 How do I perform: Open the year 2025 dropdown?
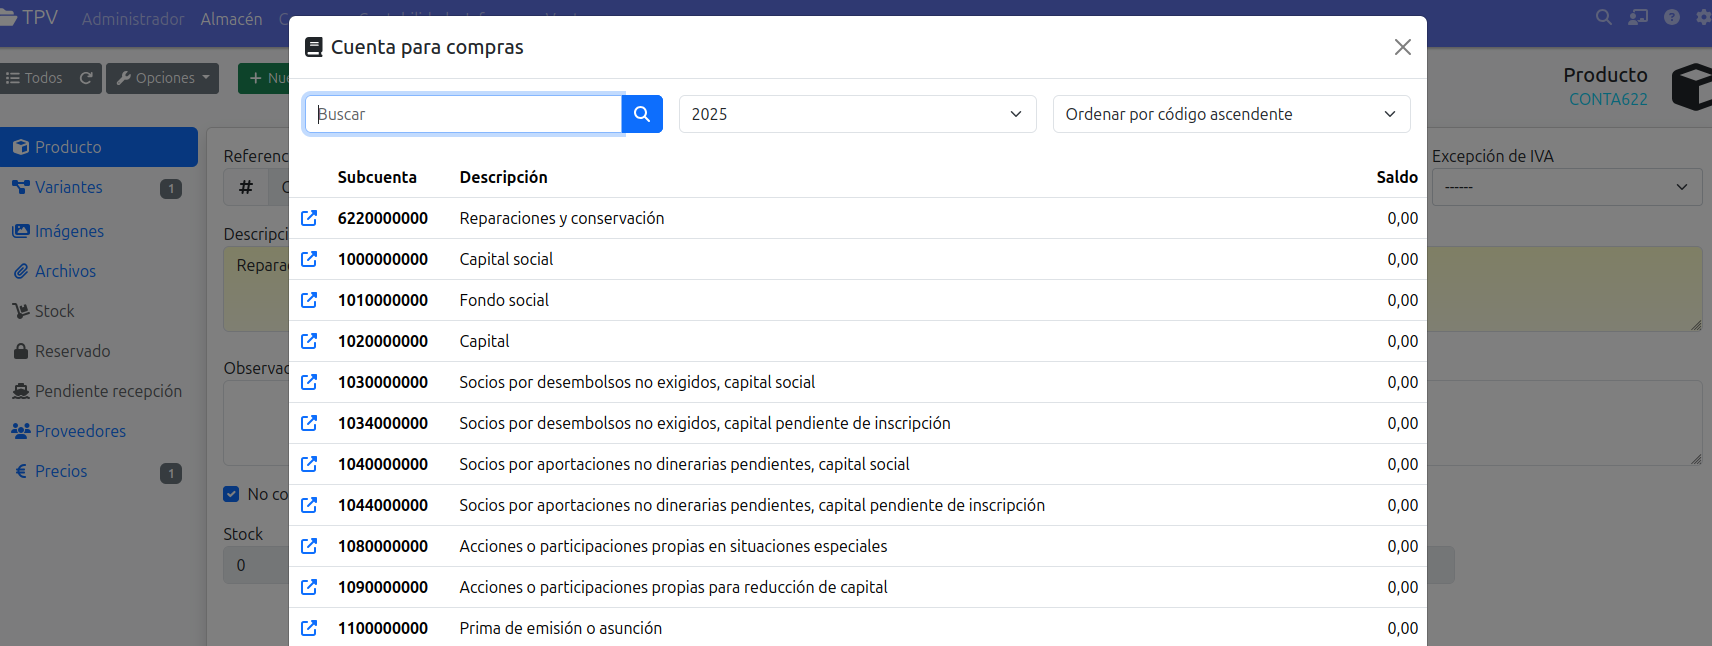tap(857, 114)
